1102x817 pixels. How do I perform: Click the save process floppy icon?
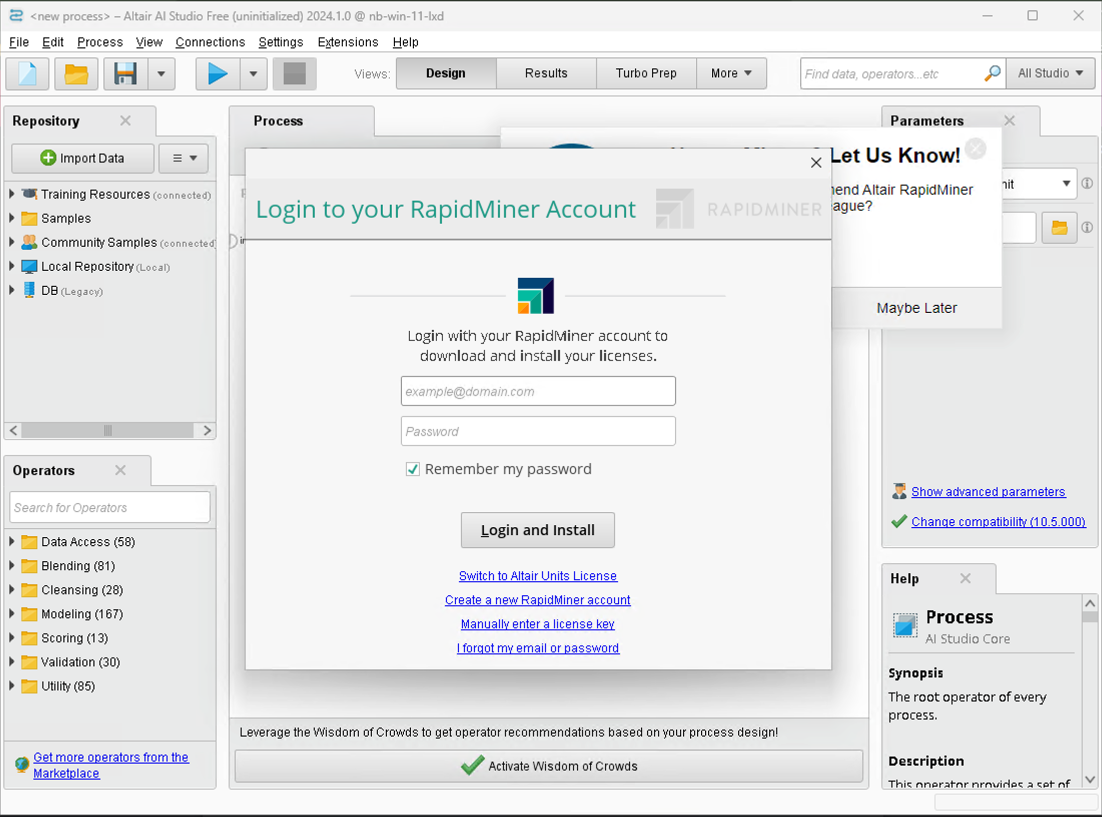point(125,74)
